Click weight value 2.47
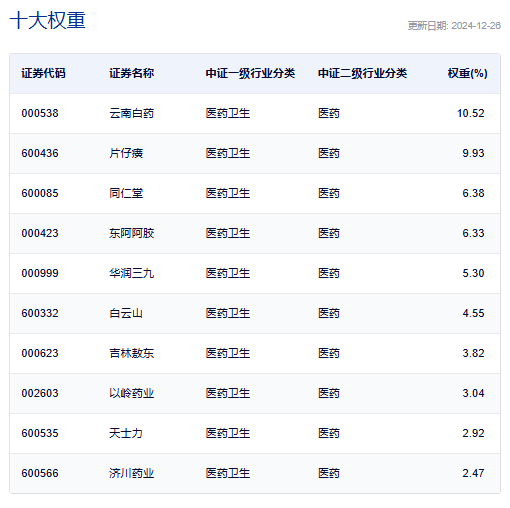This screenshot has height=508, width=510. click(473, 473)
